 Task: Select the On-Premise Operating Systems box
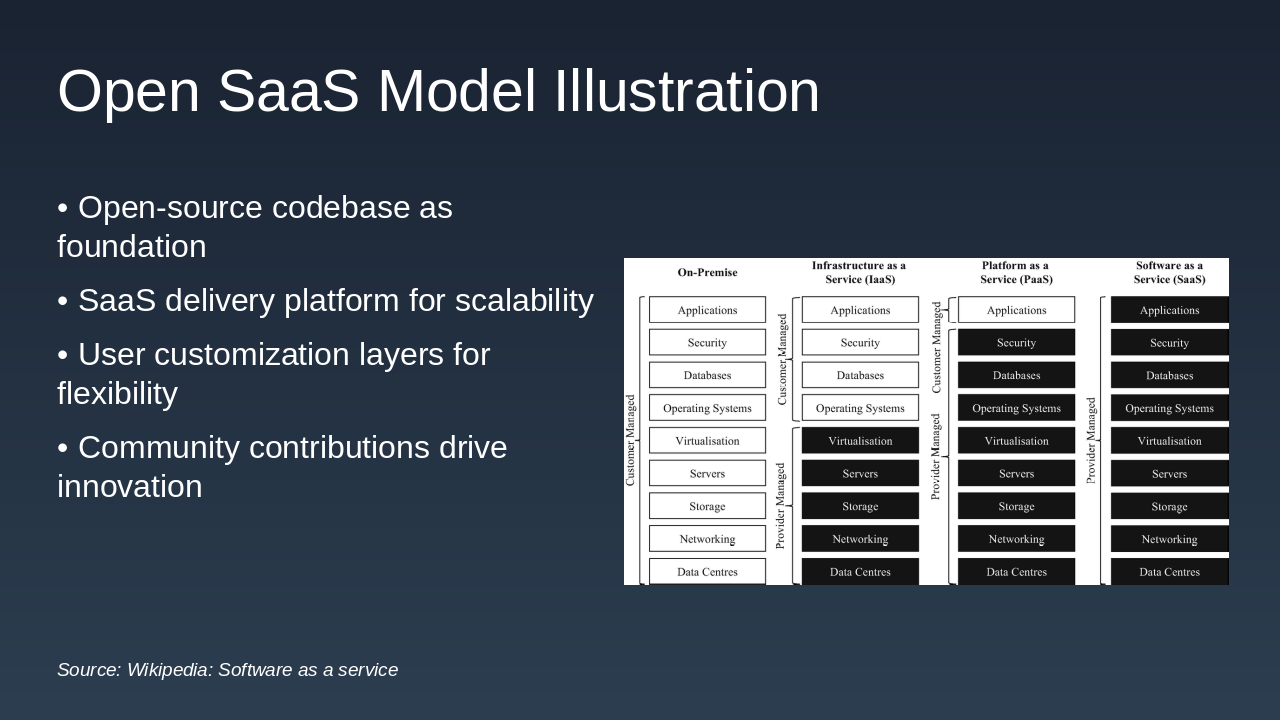(x=707, y=407)
